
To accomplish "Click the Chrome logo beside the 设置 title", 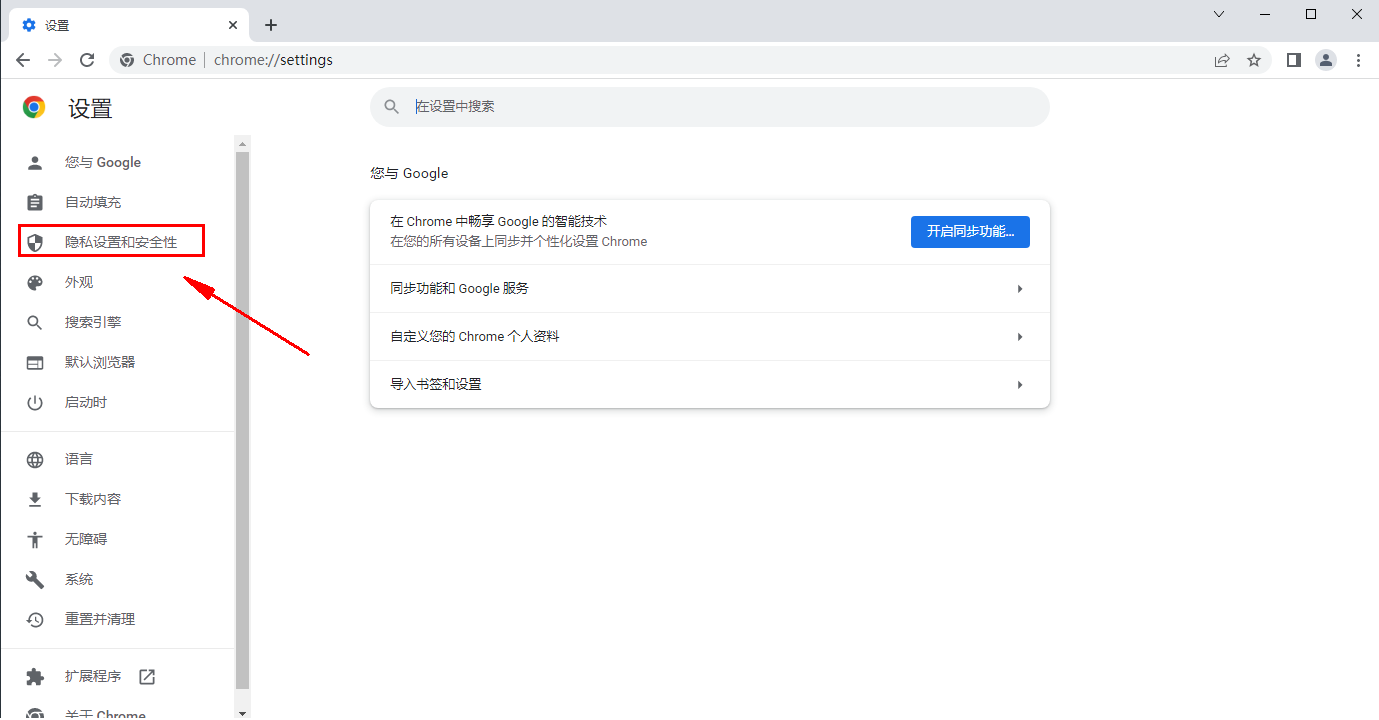I will [x=35, y=108].
